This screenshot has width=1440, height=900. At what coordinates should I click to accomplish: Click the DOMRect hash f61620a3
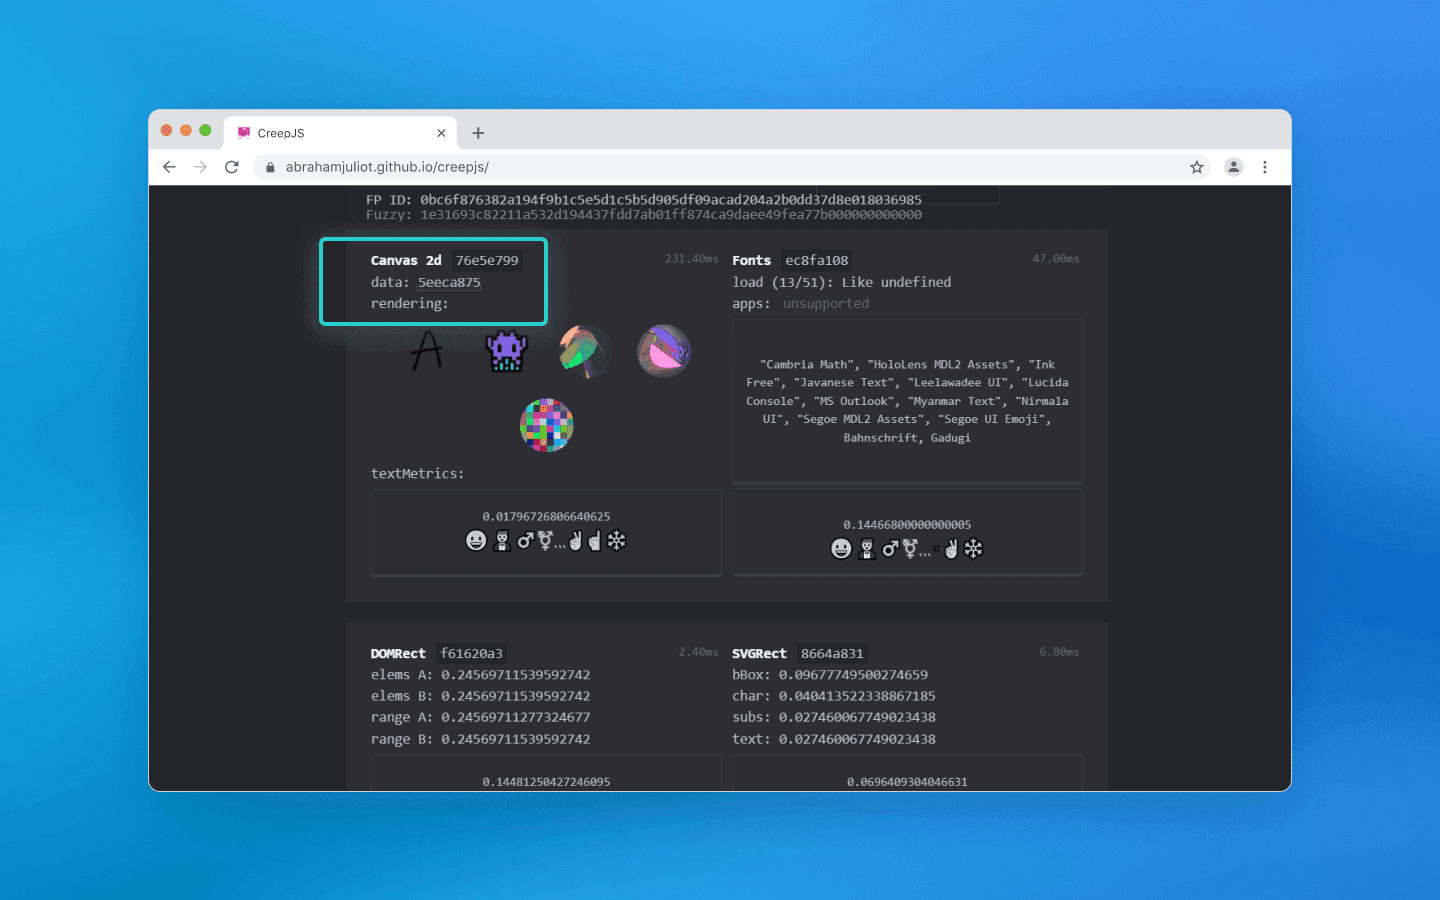pos(470,653)
